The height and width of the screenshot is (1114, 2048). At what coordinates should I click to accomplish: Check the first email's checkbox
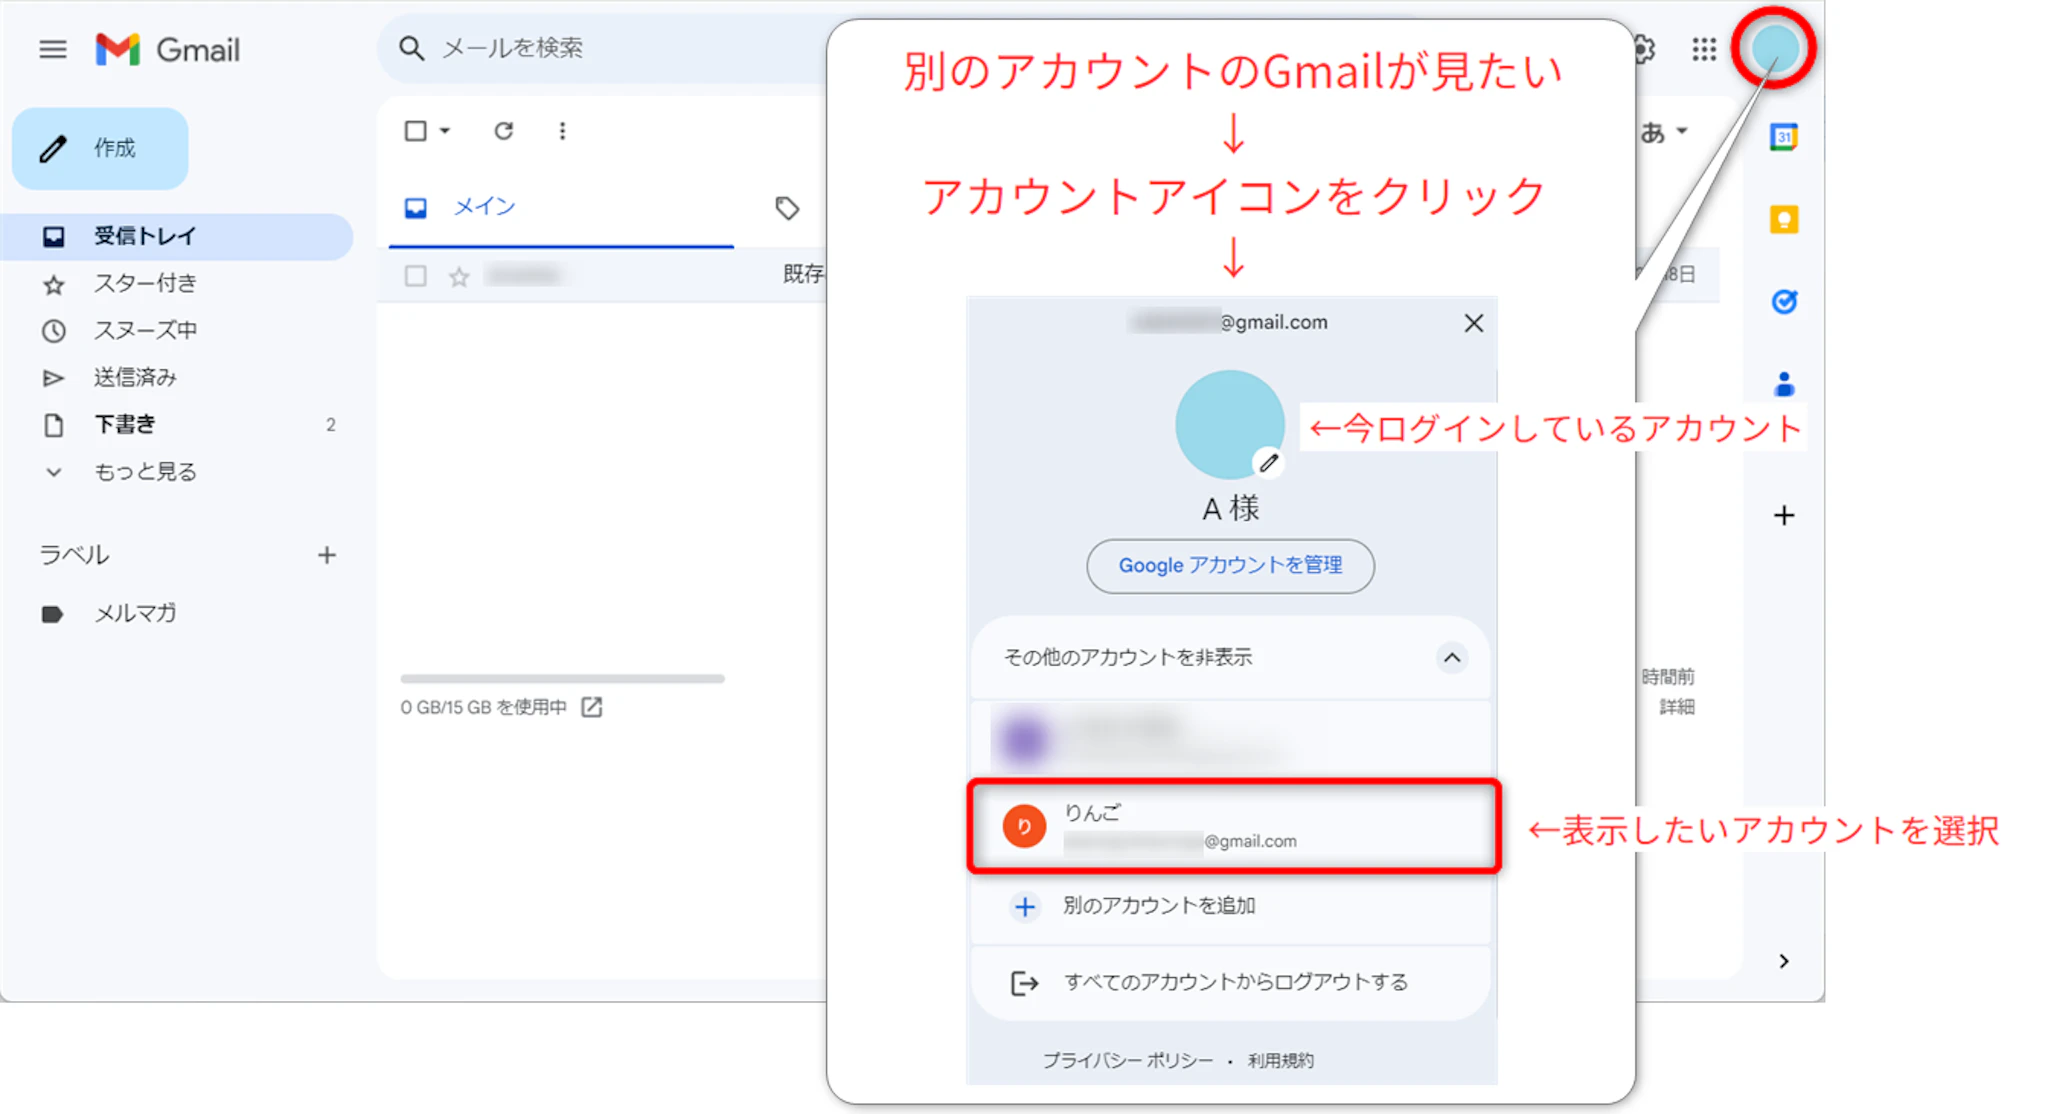(x=415, y=276)
